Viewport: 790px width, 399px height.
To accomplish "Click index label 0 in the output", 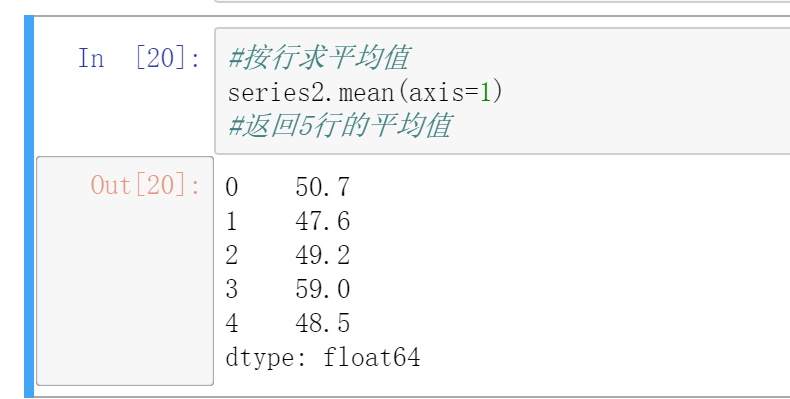I will 231,187.
